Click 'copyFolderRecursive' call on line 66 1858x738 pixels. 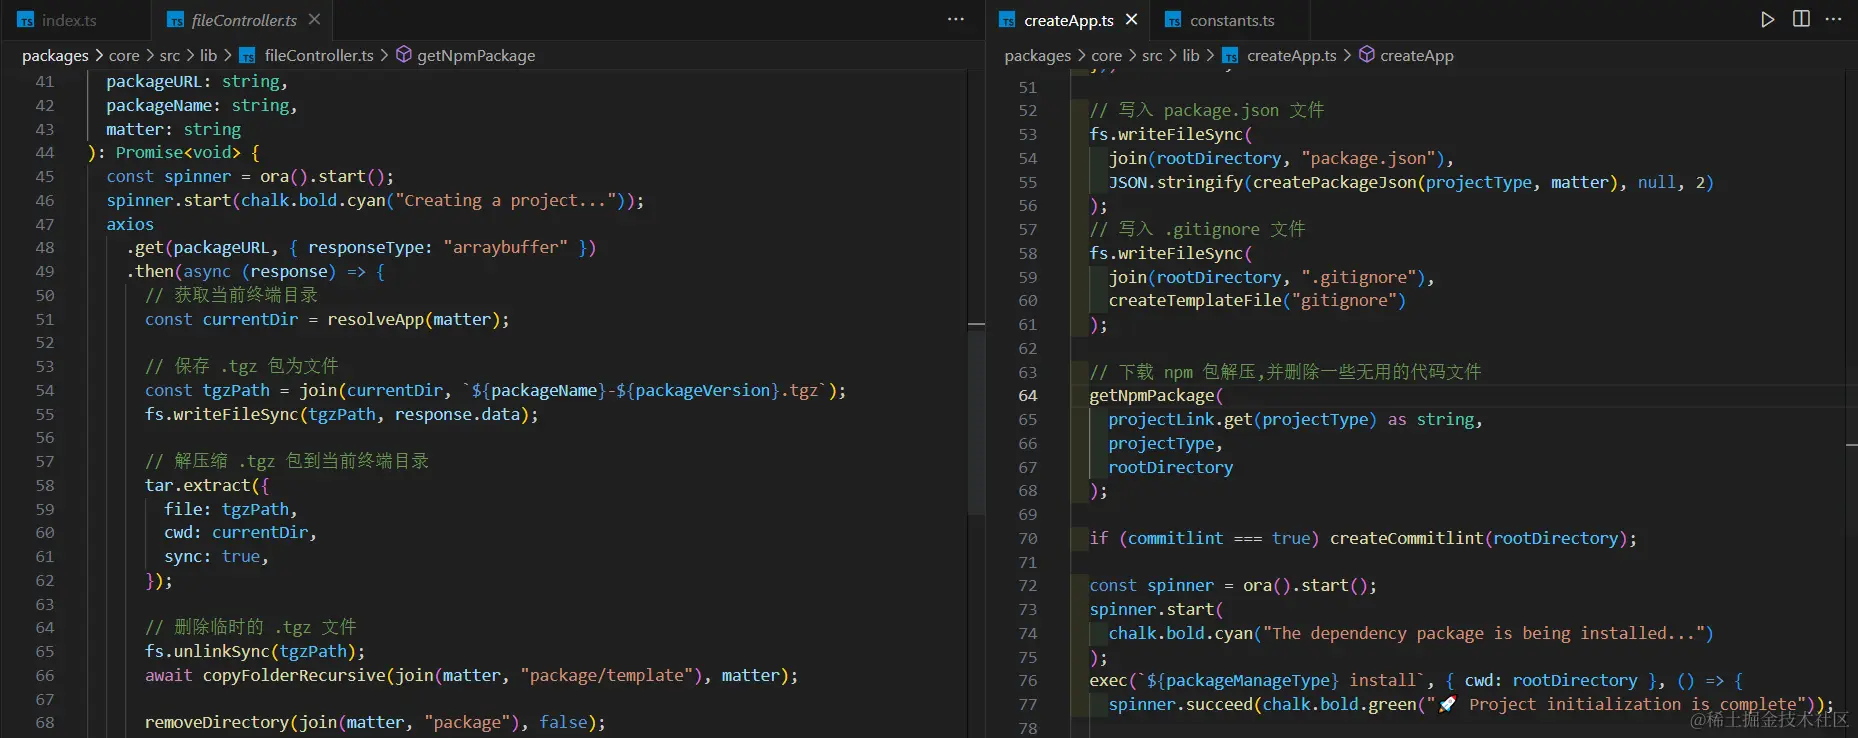(x=294, y=676)
